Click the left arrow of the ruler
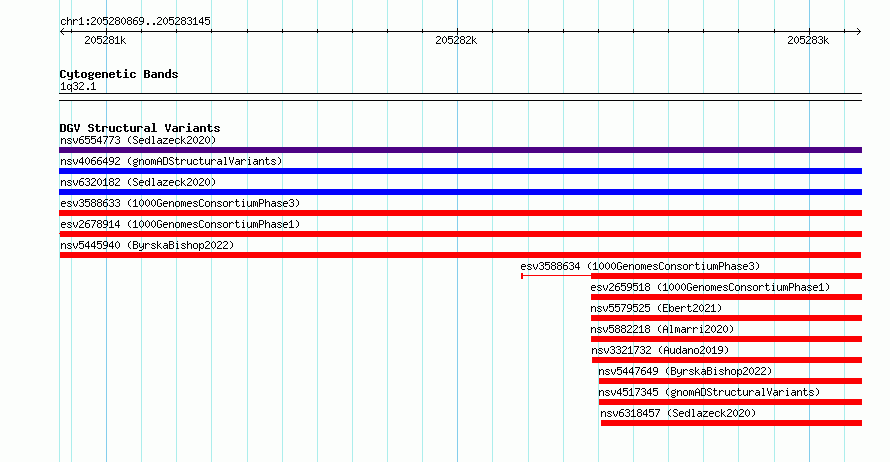The image size is (890, 462). pos(62,31)
